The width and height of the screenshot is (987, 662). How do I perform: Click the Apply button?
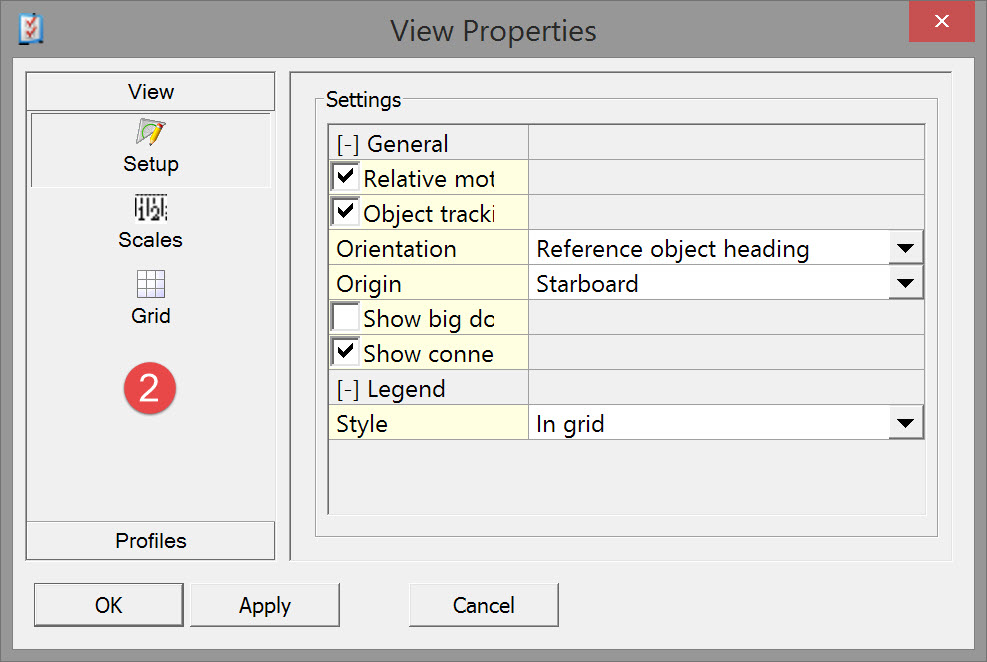[265, 605]
